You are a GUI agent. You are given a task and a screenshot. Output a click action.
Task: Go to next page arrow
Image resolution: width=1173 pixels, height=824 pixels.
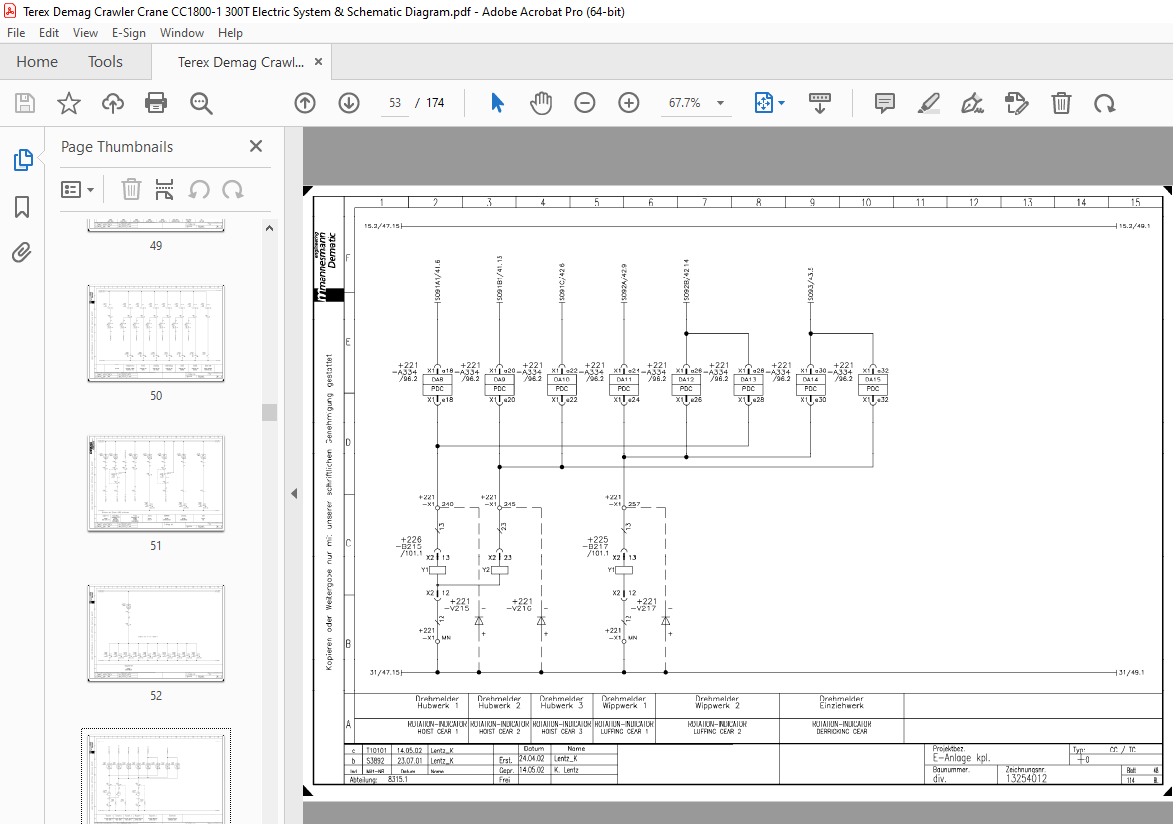click(349, 103)
